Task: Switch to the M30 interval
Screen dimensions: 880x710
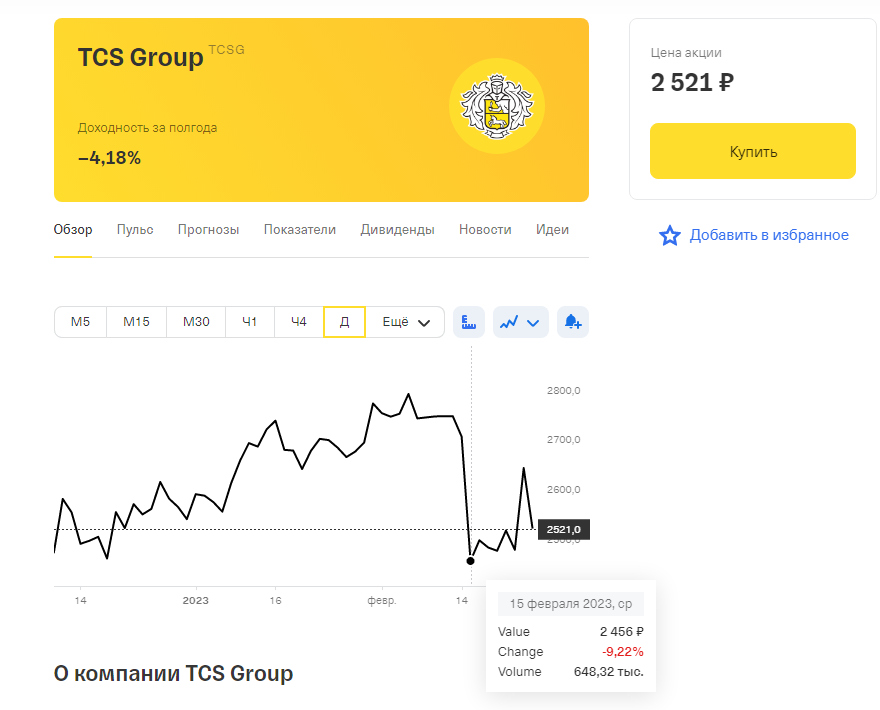Action: [196, 322]
